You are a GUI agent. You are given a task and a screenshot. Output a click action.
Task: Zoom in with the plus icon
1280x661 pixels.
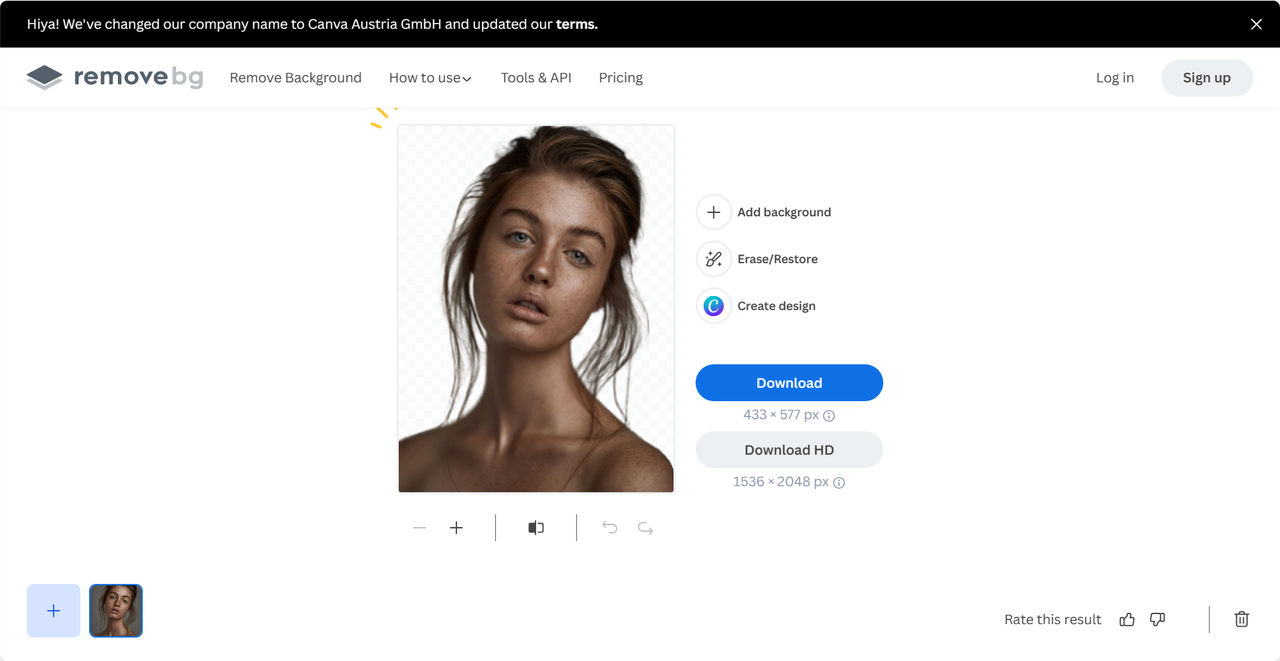[456, 528]
